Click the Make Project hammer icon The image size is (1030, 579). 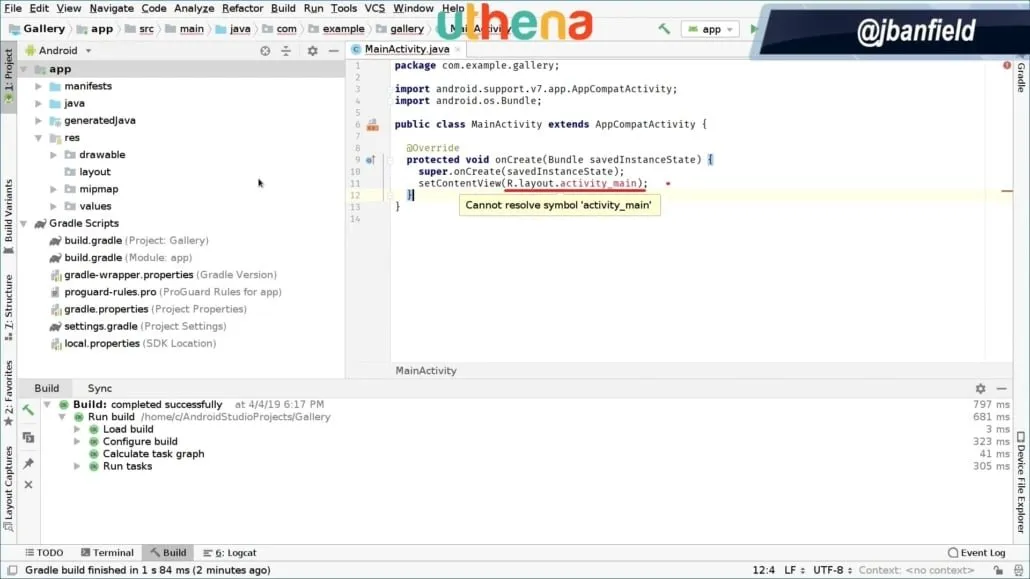[664, 29]
